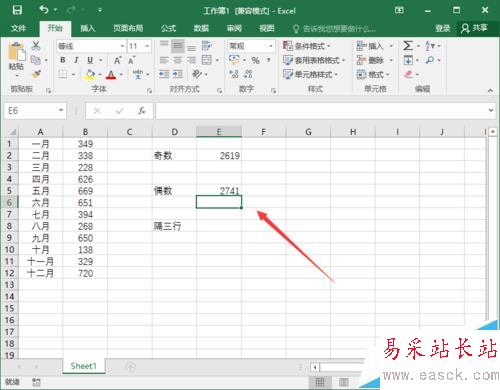500x390 pixels.
Task: Click the Paste clipboard icon
Action: click(16, 53)
